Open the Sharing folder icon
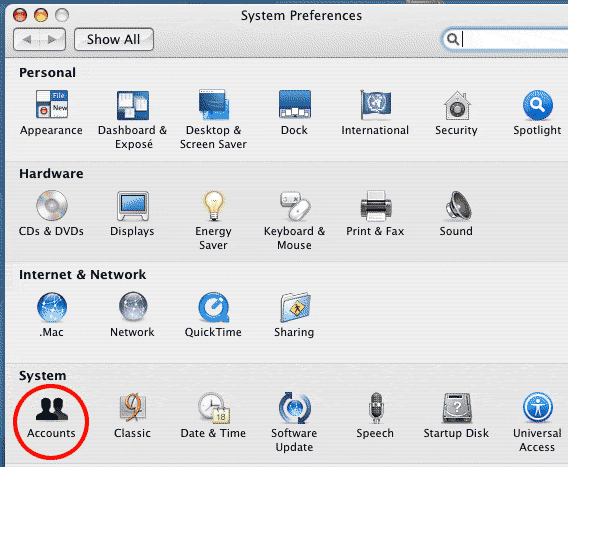Screen dimensions: 600x535 tap(294, 308)
